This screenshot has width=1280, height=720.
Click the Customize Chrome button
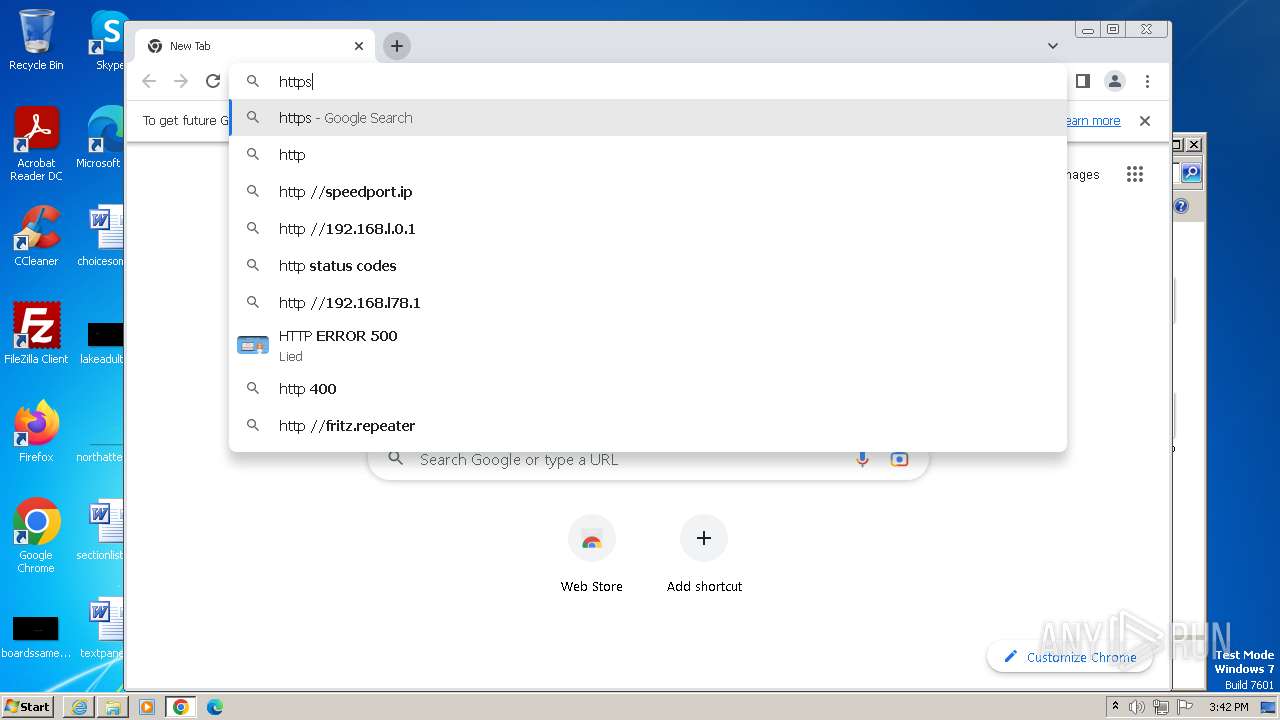click(1070, 657)
